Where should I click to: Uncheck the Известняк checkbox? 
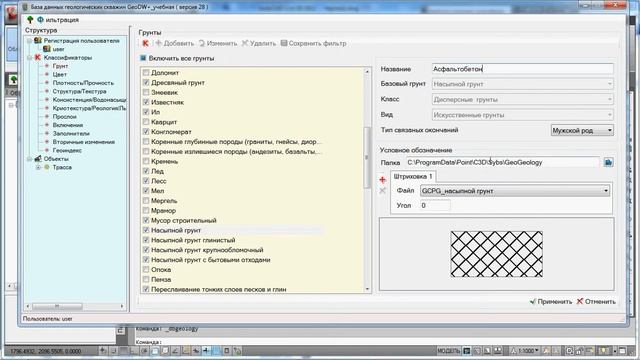click(146, 102)
